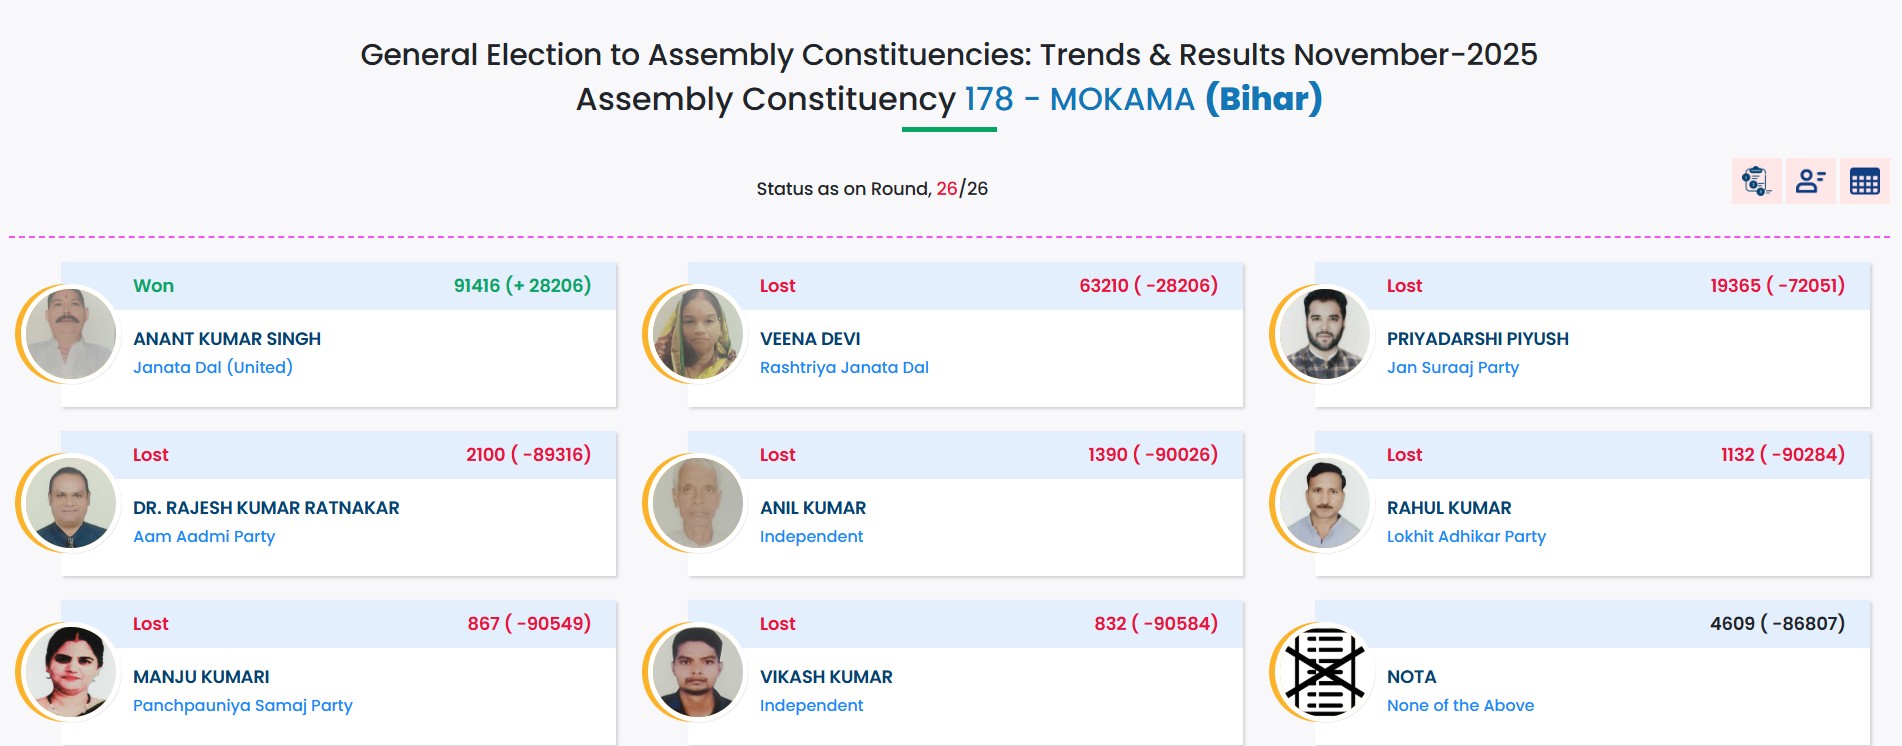Click the Rashtriya Janata Dal party link
The width and height of the screenshot is (1902, 746).
pos(843,367)
